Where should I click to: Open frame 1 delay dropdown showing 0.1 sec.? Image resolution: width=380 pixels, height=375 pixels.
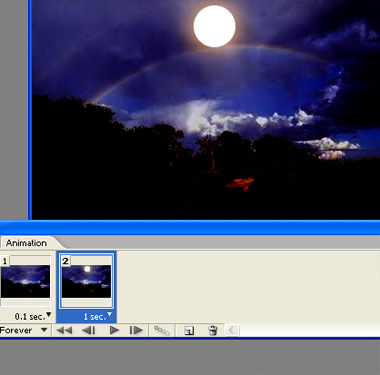(x=33, y=316)
